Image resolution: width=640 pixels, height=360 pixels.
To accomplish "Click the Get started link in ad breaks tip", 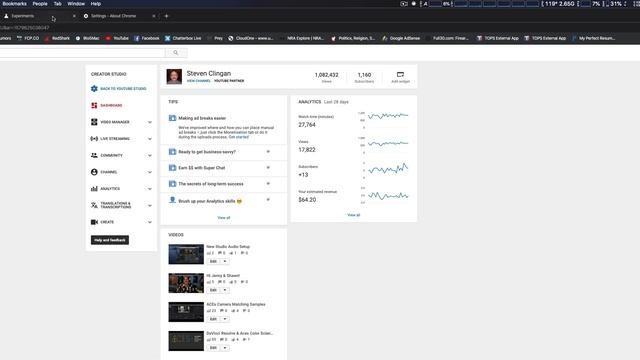I will pos(238,137).
